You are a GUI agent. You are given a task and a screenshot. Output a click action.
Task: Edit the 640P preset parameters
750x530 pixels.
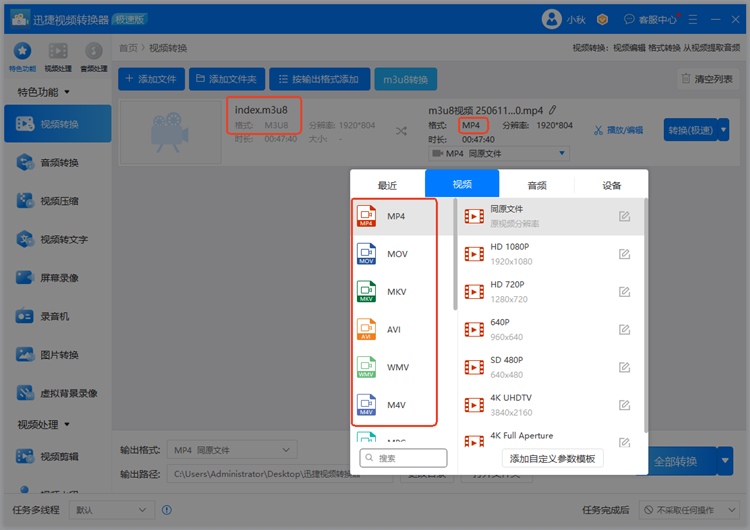pos(624,330)
